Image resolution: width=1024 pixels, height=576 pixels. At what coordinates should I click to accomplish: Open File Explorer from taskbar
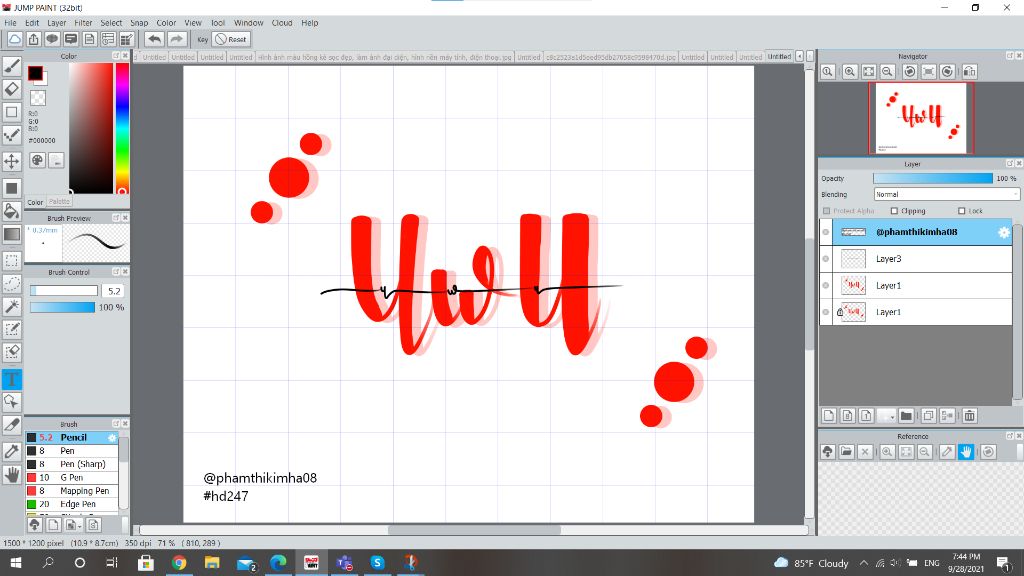(212, 562)
